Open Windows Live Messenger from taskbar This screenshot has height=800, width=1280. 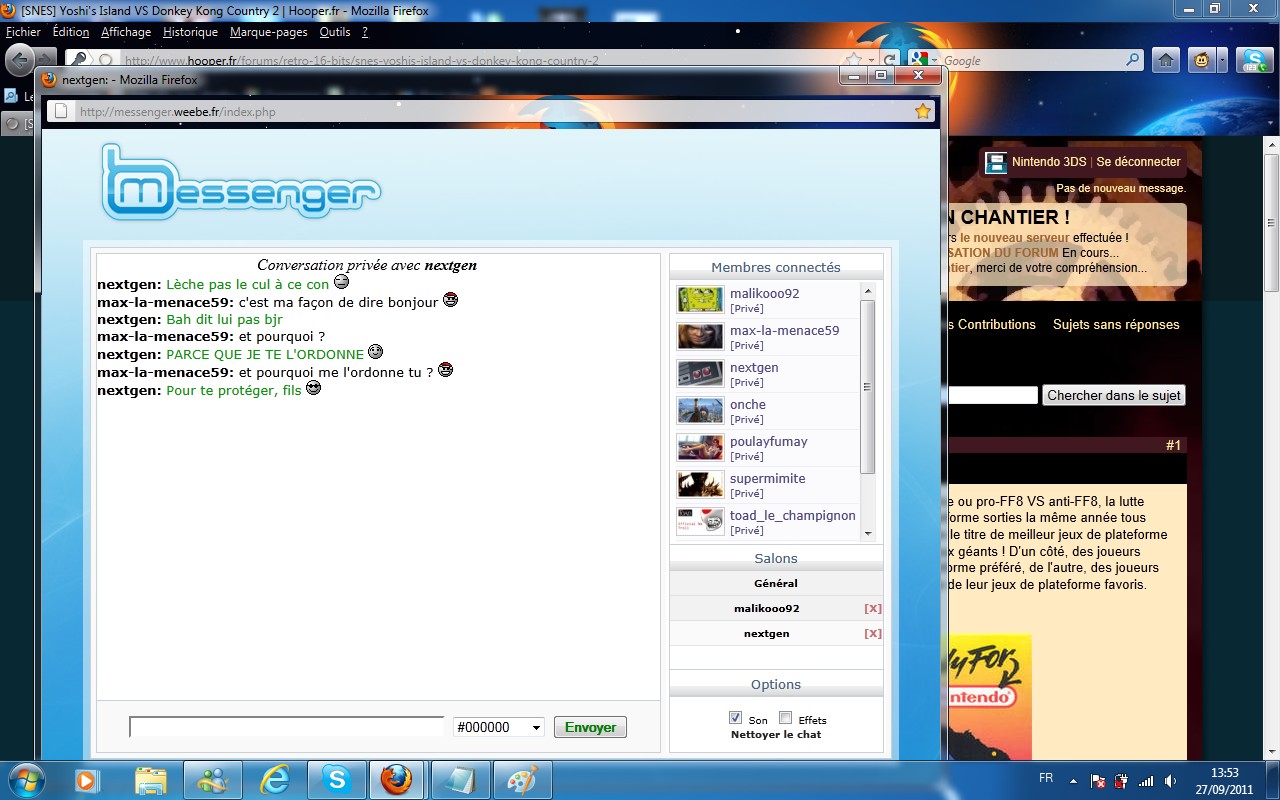[x=213, y=780]
